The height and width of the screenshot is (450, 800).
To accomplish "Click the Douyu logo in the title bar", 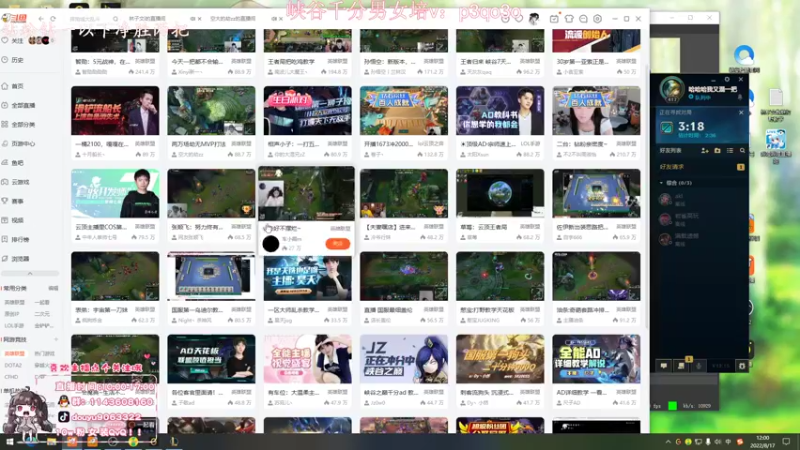I will tap(14, 18).
